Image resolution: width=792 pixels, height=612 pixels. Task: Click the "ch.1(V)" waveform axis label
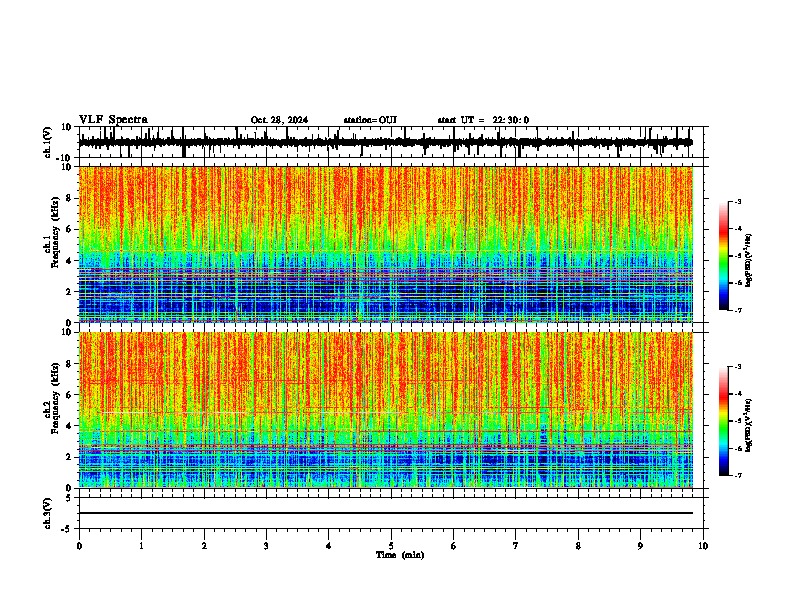48,142
